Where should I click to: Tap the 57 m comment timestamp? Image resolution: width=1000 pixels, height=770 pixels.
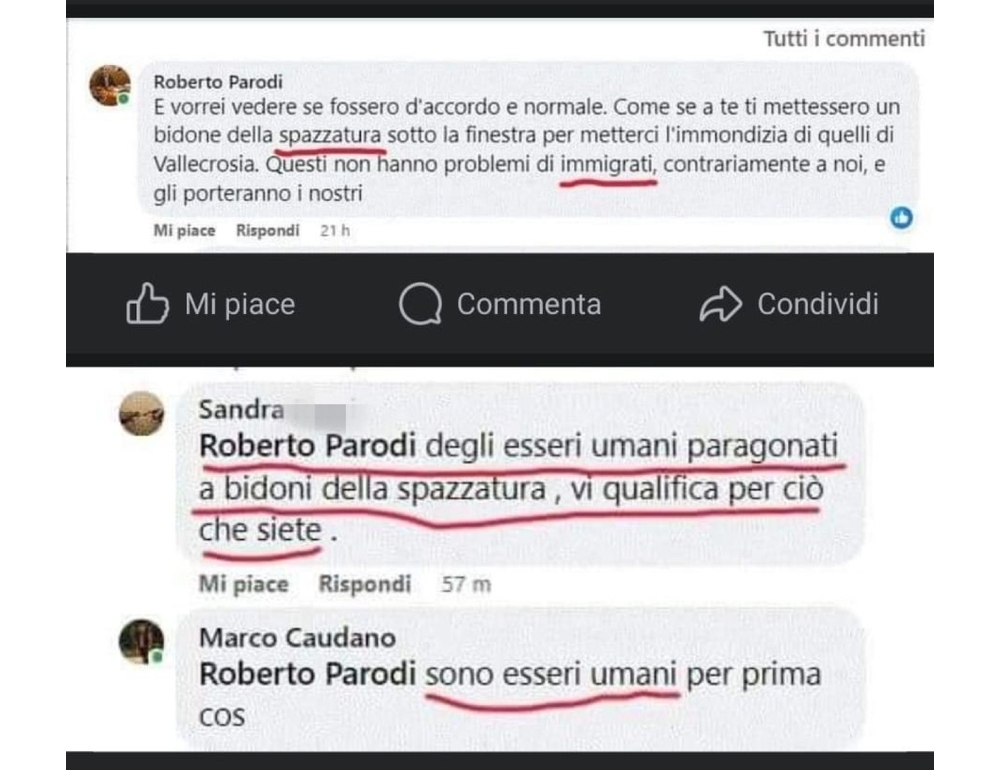(x=466, y=584)
